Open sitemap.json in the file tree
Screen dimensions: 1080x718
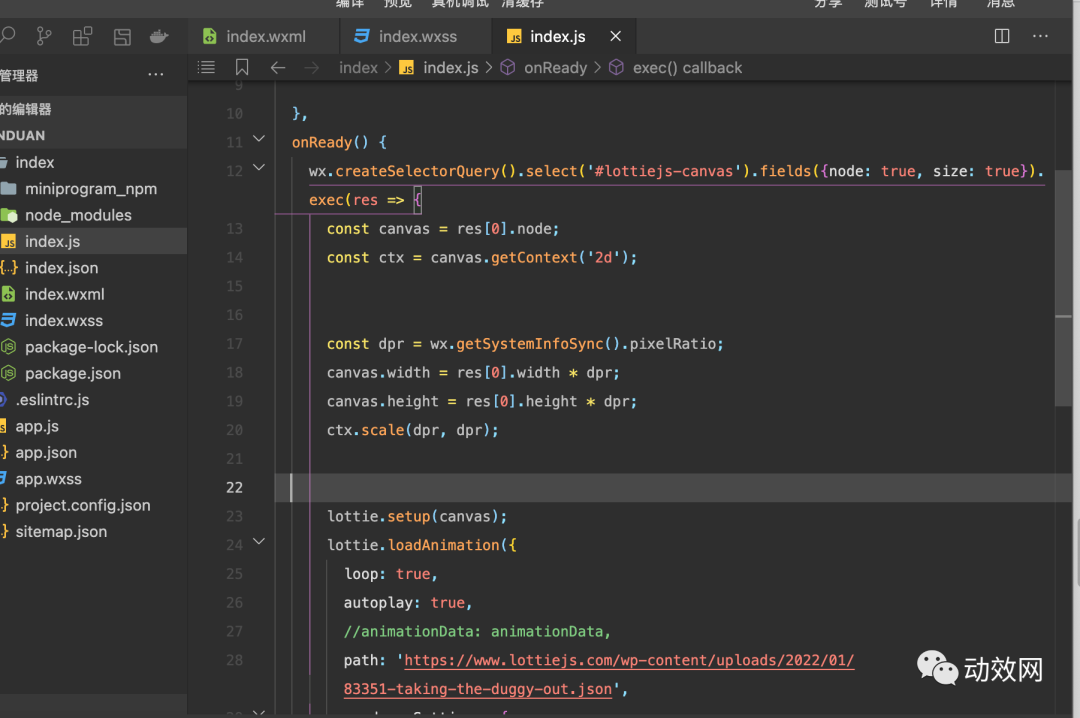coord(93,532)
